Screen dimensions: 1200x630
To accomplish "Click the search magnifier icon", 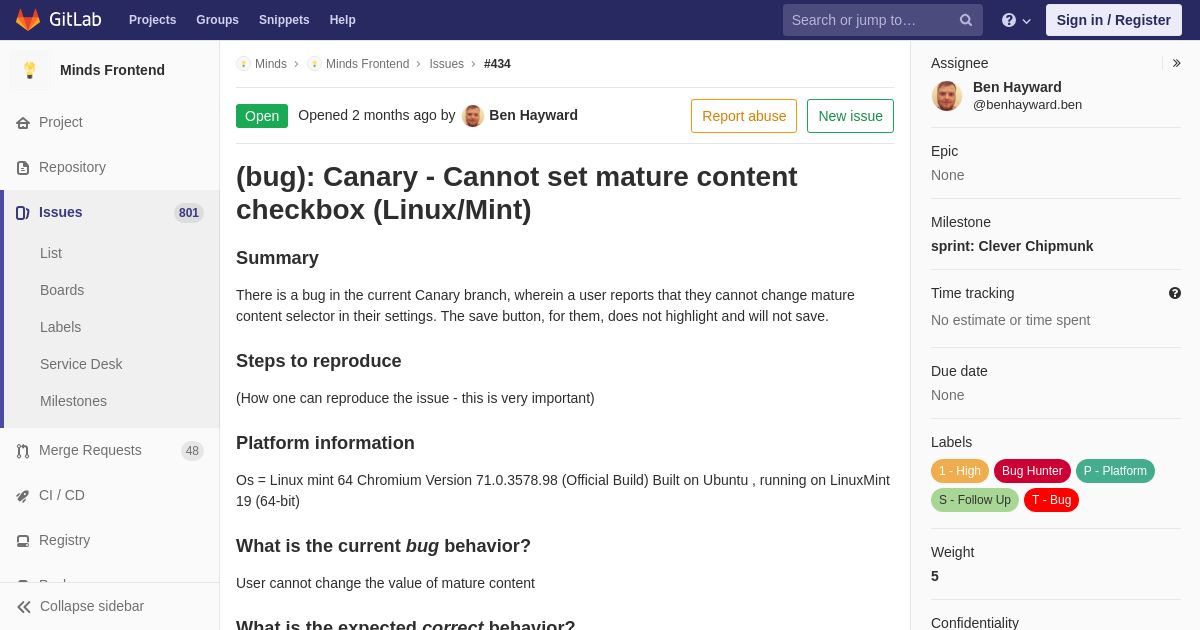I will click(966, 20).
